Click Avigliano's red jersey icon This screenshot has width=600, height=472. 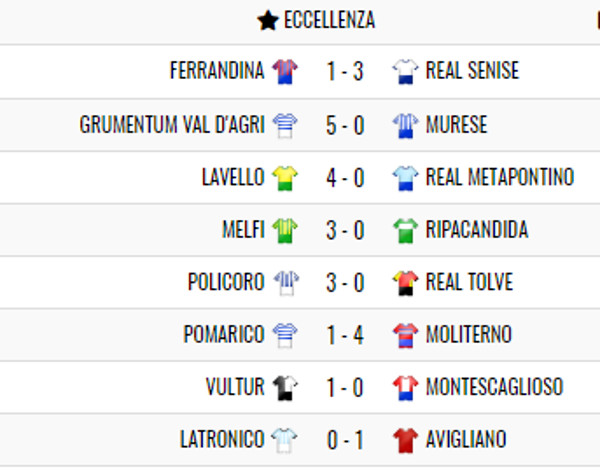coord(405,440)
